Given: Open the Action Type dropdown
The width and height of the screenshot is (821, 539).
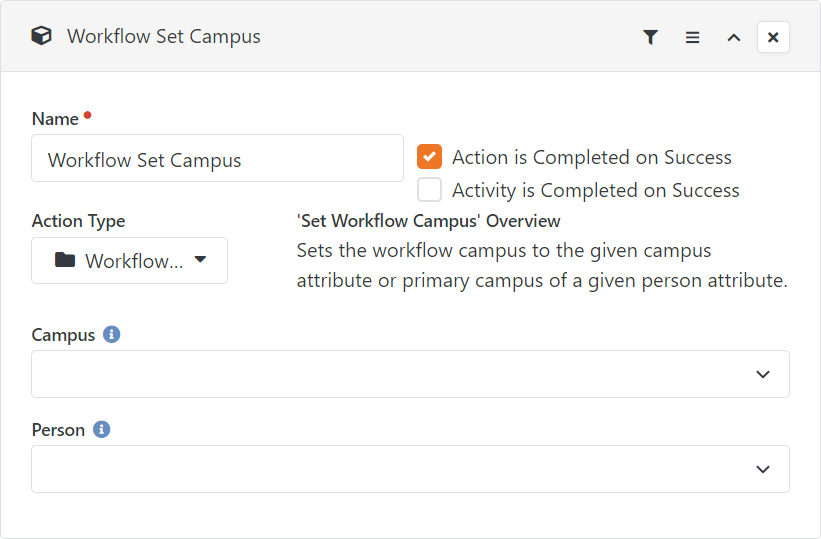Looking at the screenshot, I should (129, 260).
